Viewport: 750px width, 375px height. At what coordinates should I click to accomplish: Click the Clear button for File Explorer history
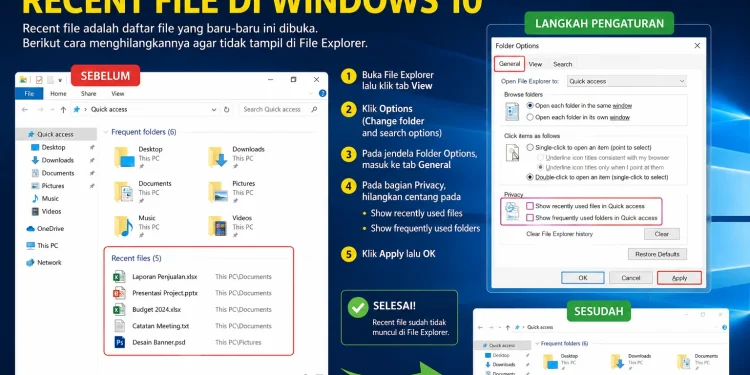click(x=662, y=234)
